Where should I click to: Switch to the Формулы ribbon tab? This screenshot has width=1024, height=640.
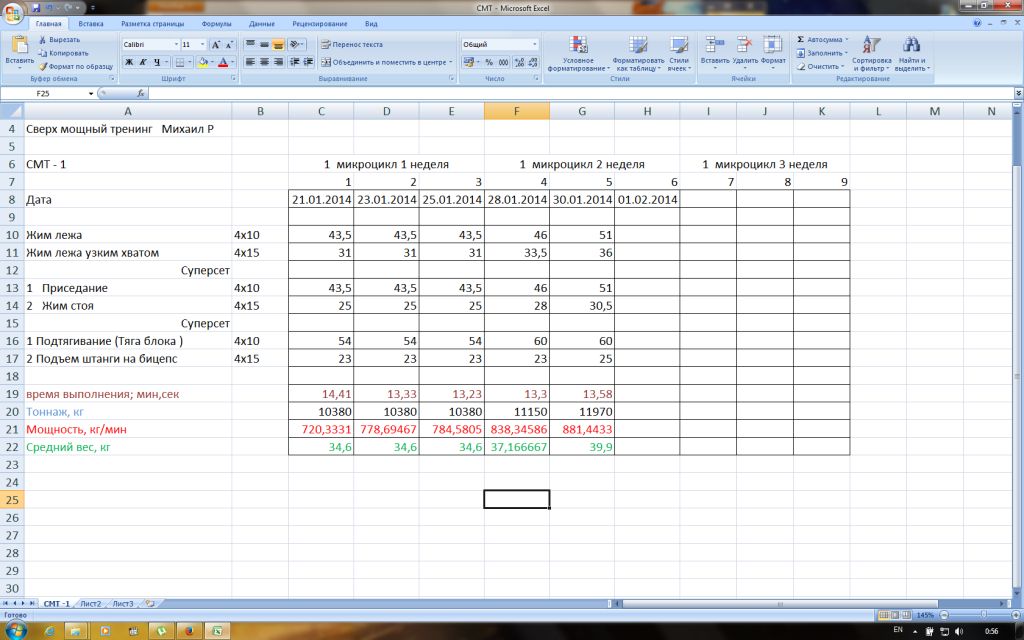pyautogui.click(x=216, y=22)
